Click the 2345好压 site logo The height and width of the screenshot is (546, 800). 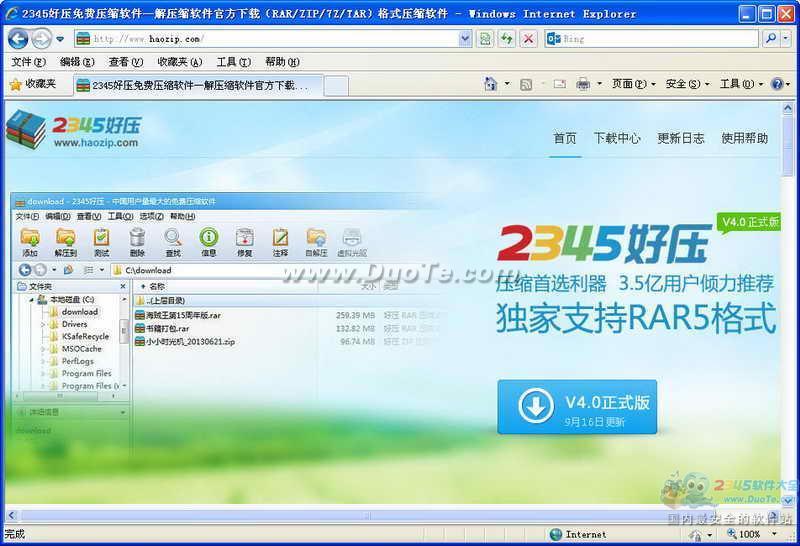point(74,130)
